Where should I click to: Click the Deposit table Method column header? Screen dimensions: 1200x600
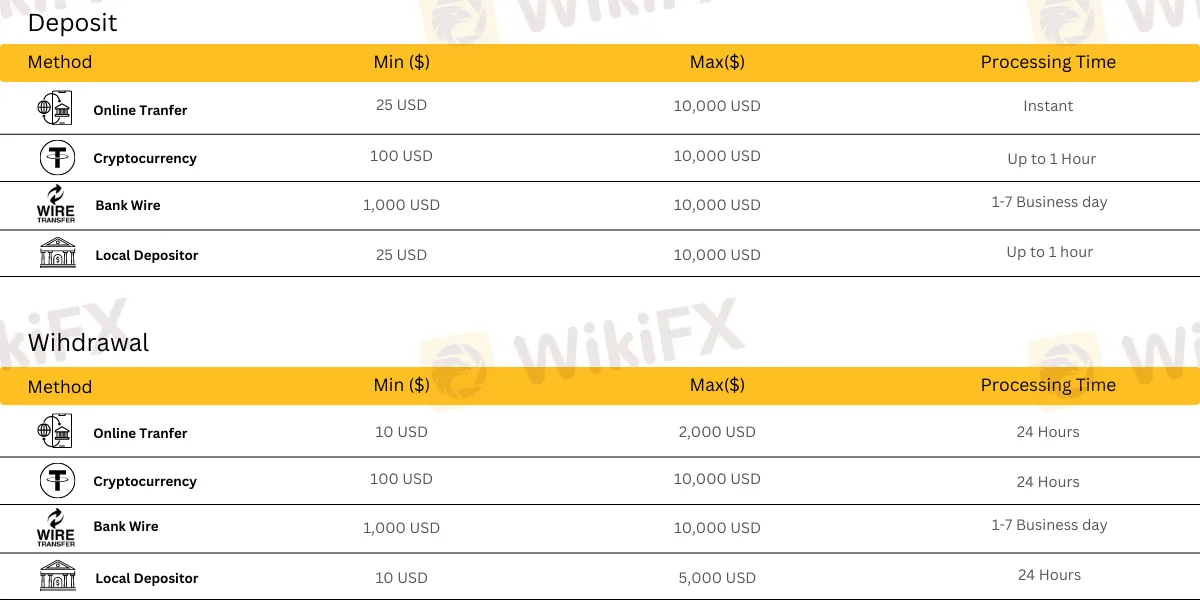click(x=60, y=62)
